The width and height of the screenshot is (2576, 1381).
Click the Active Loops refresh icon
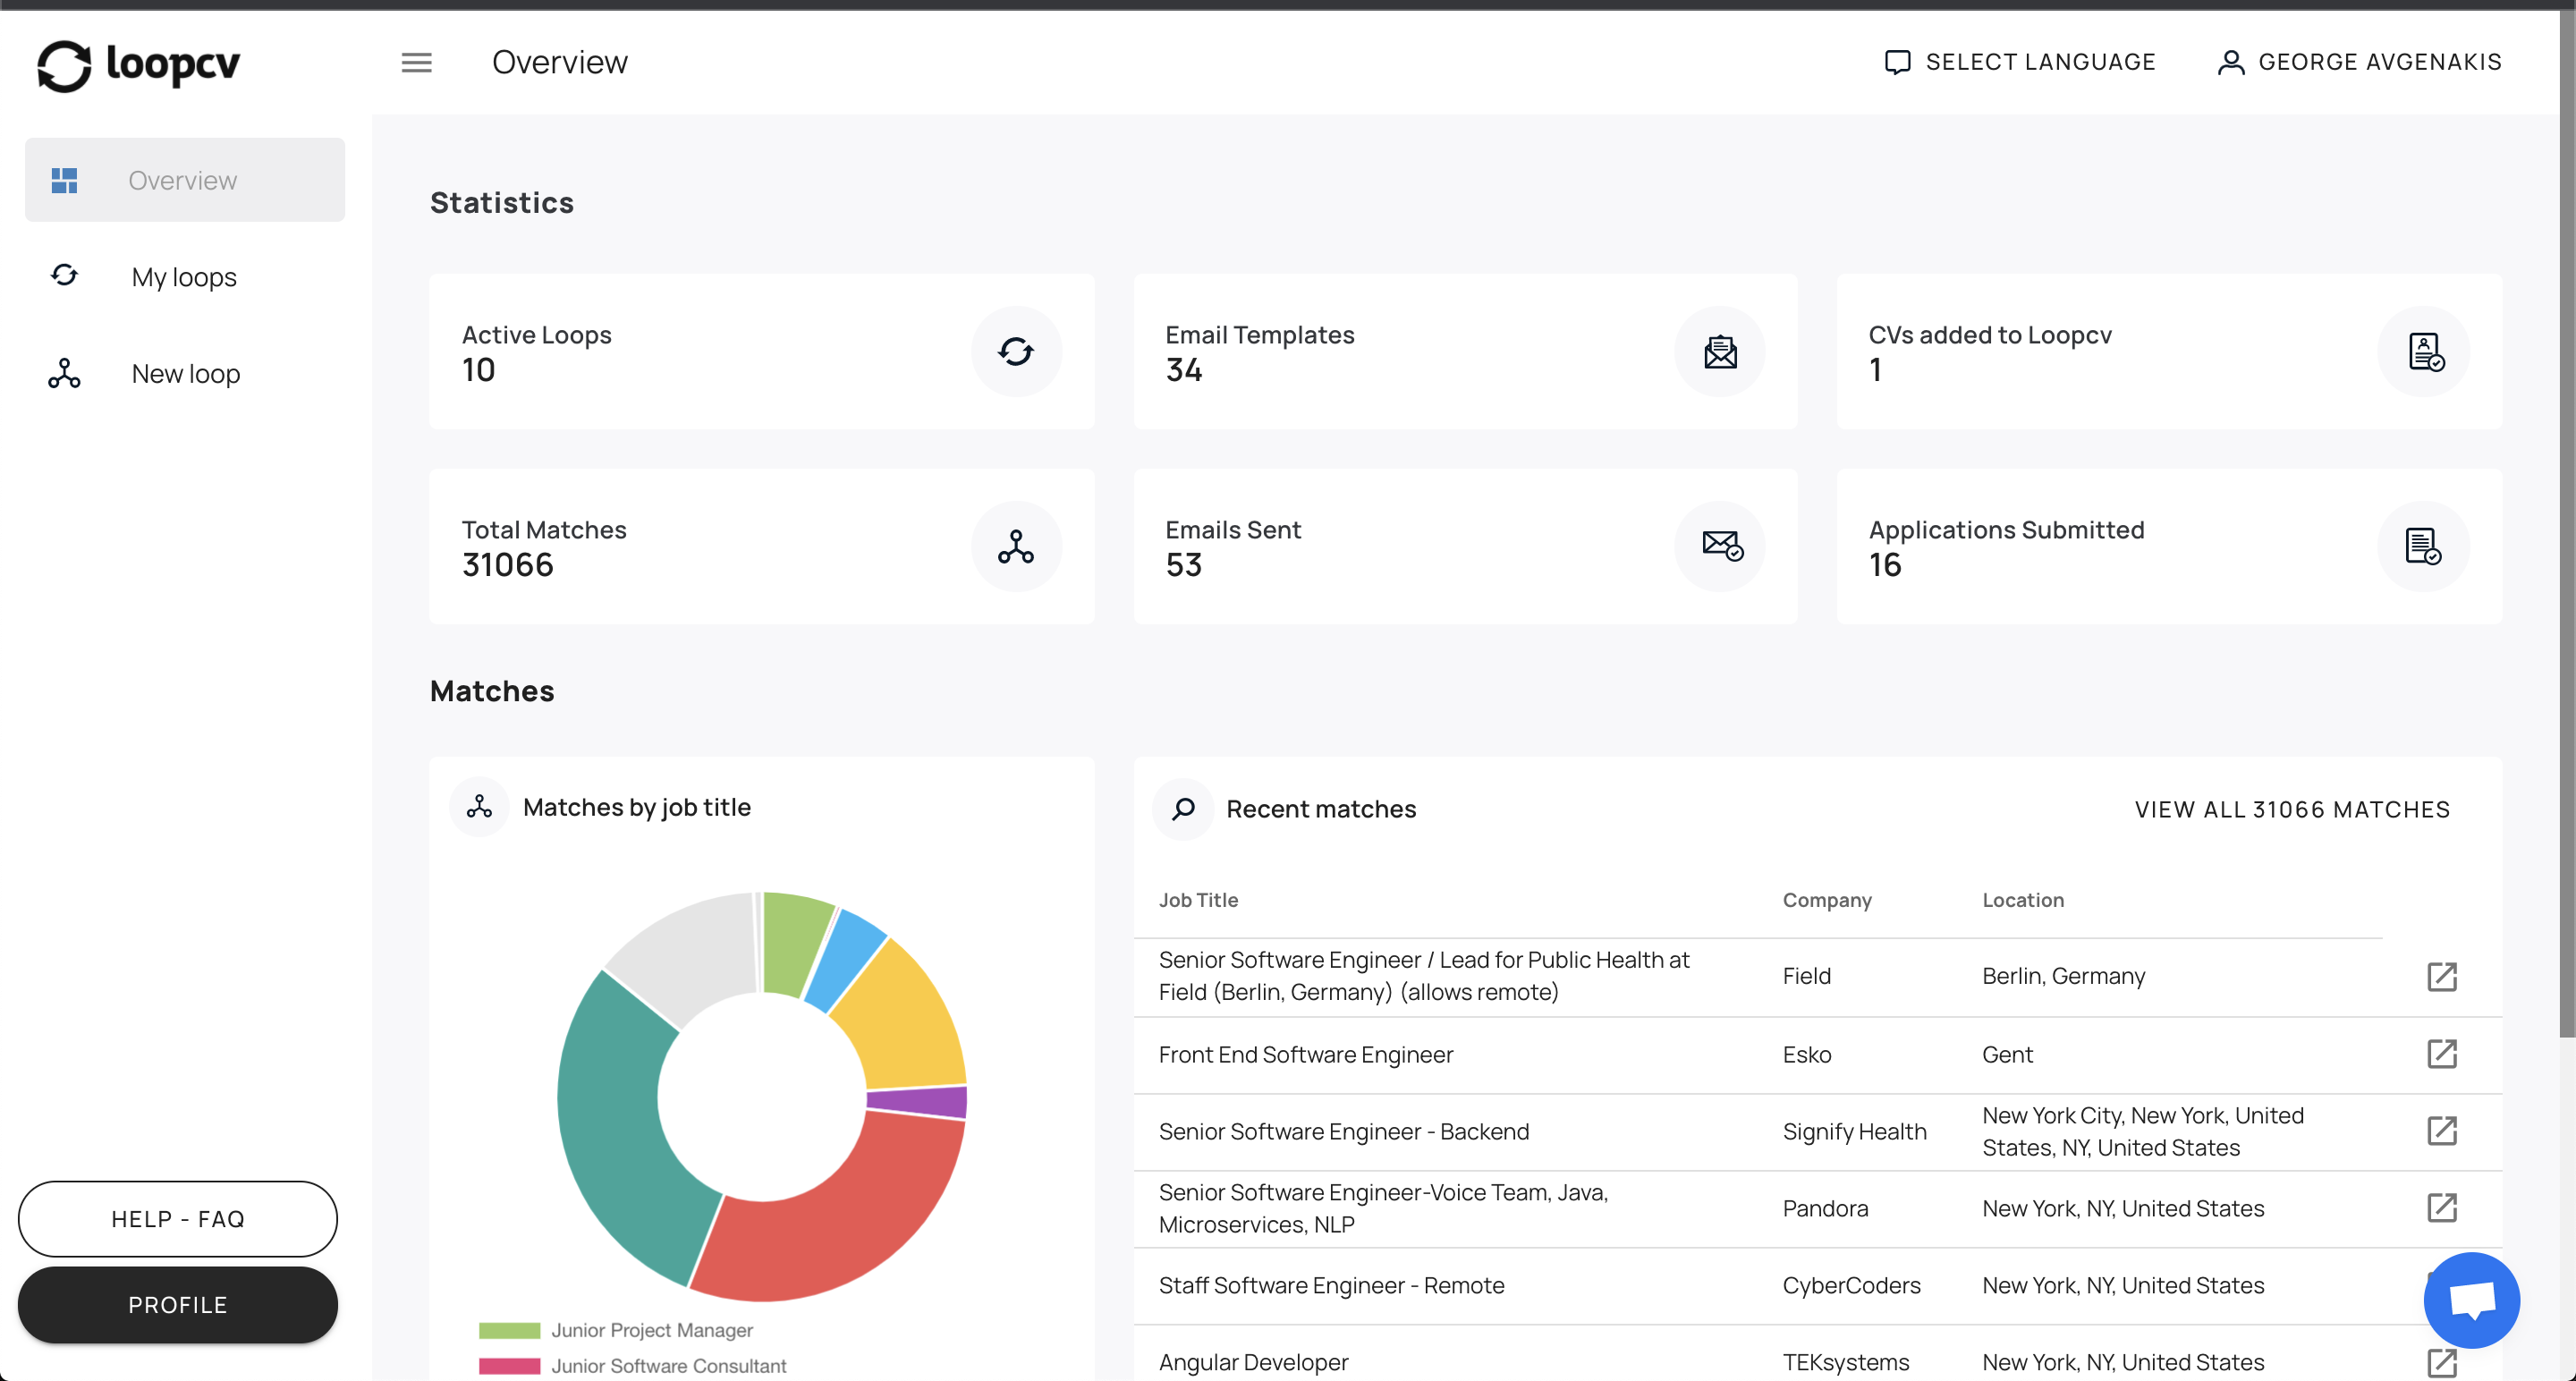(1015, 351)
